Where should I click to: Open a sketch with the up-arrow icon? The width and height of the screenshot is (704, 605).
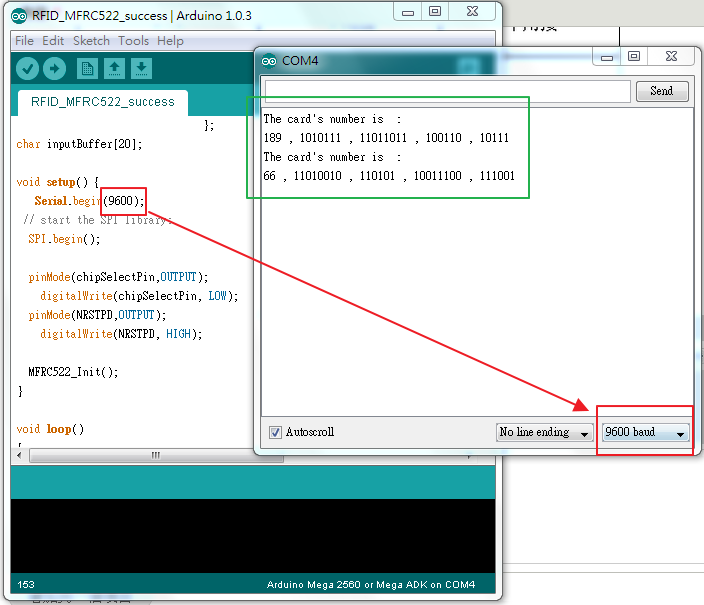[x=114, y=69]
